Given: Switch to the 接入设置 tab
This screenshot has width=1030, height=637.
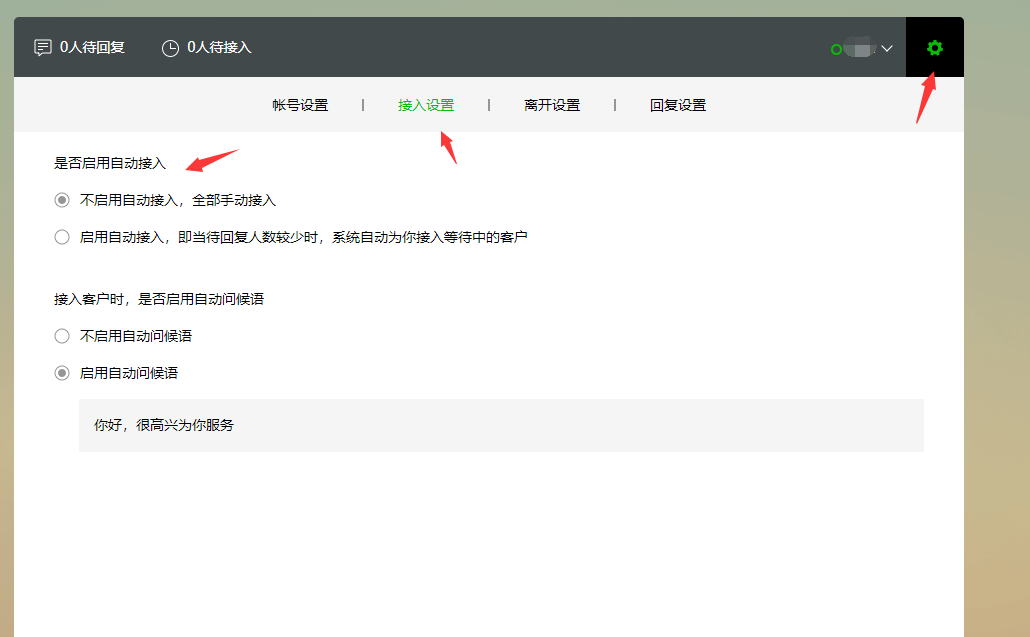Looking at the screenshot, I should click(426, 105).
